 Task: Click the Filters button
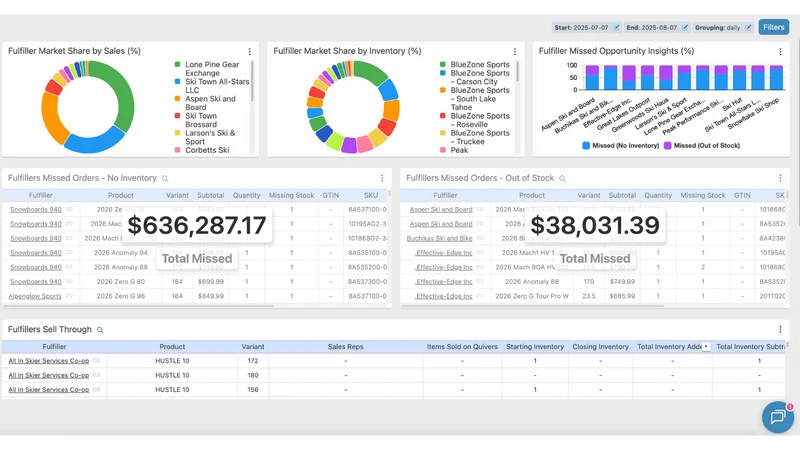(x=773, y=27)
